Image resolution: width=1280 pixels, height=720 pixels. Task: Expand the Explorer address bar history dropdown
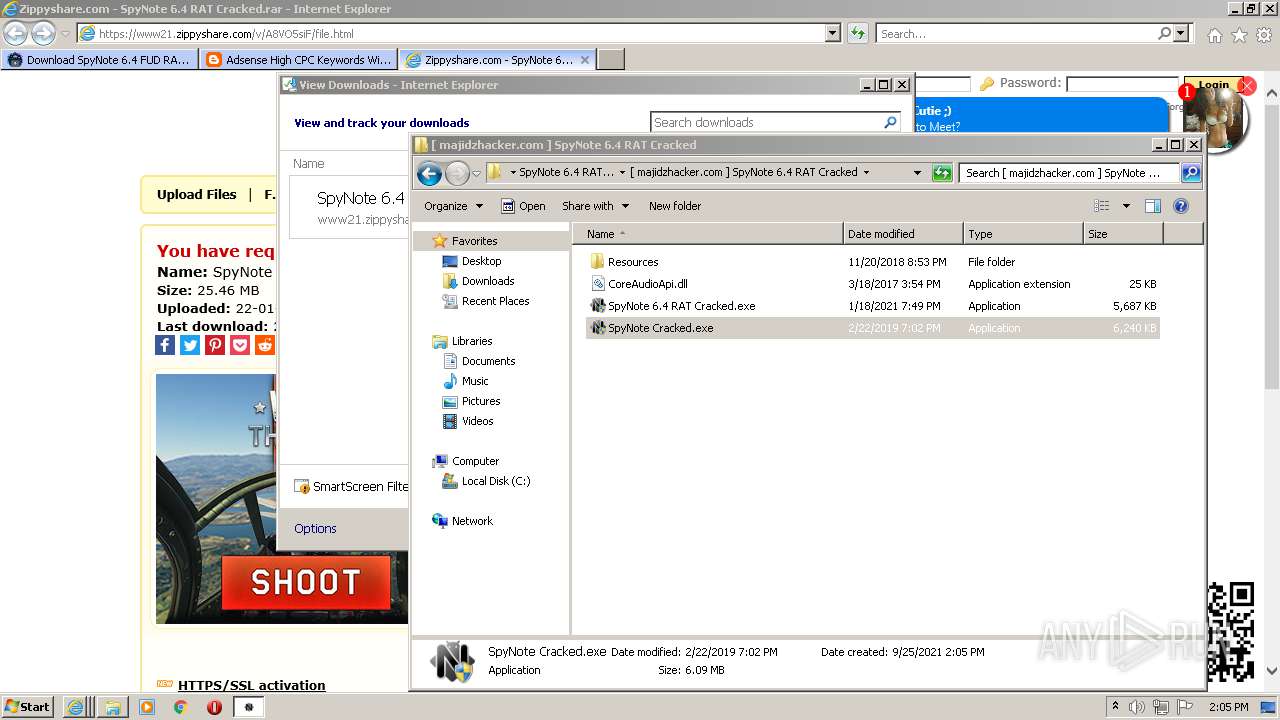[x=917, y=173]
